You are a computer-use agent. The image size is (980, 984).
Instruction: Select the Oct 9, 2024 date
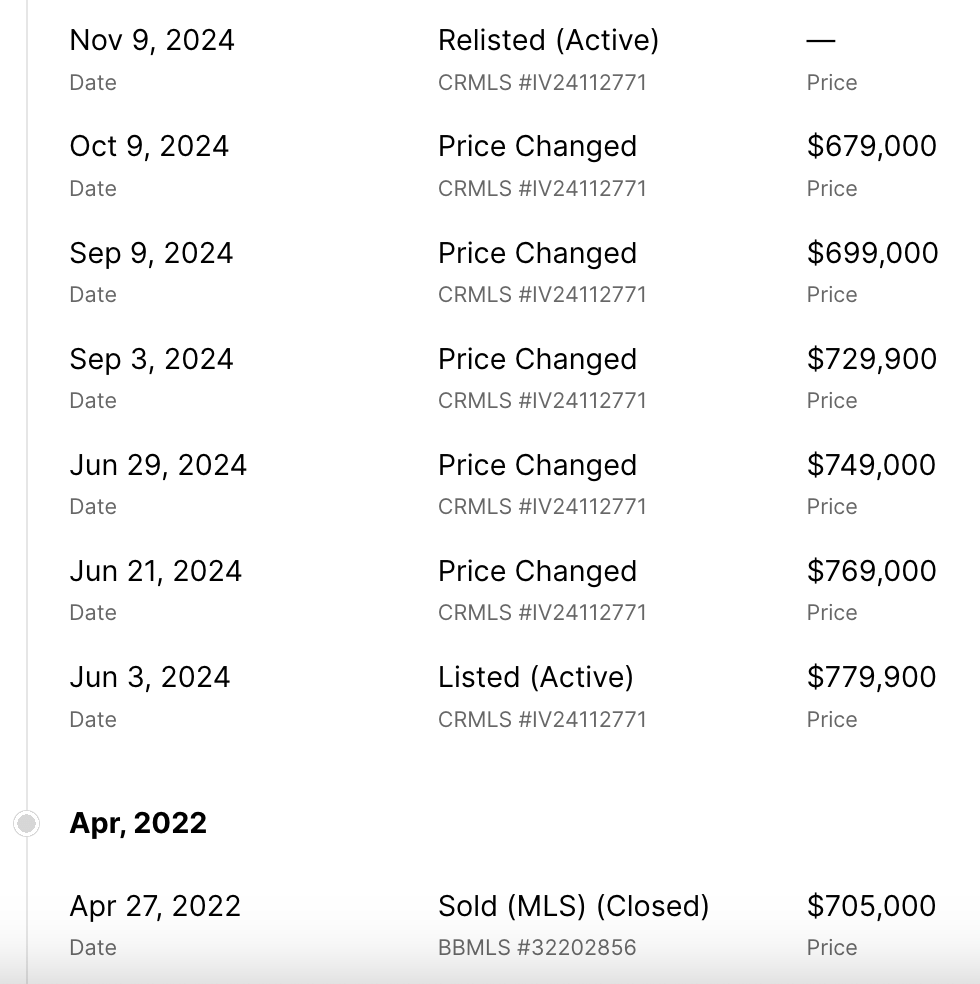[x=149, y=146]
